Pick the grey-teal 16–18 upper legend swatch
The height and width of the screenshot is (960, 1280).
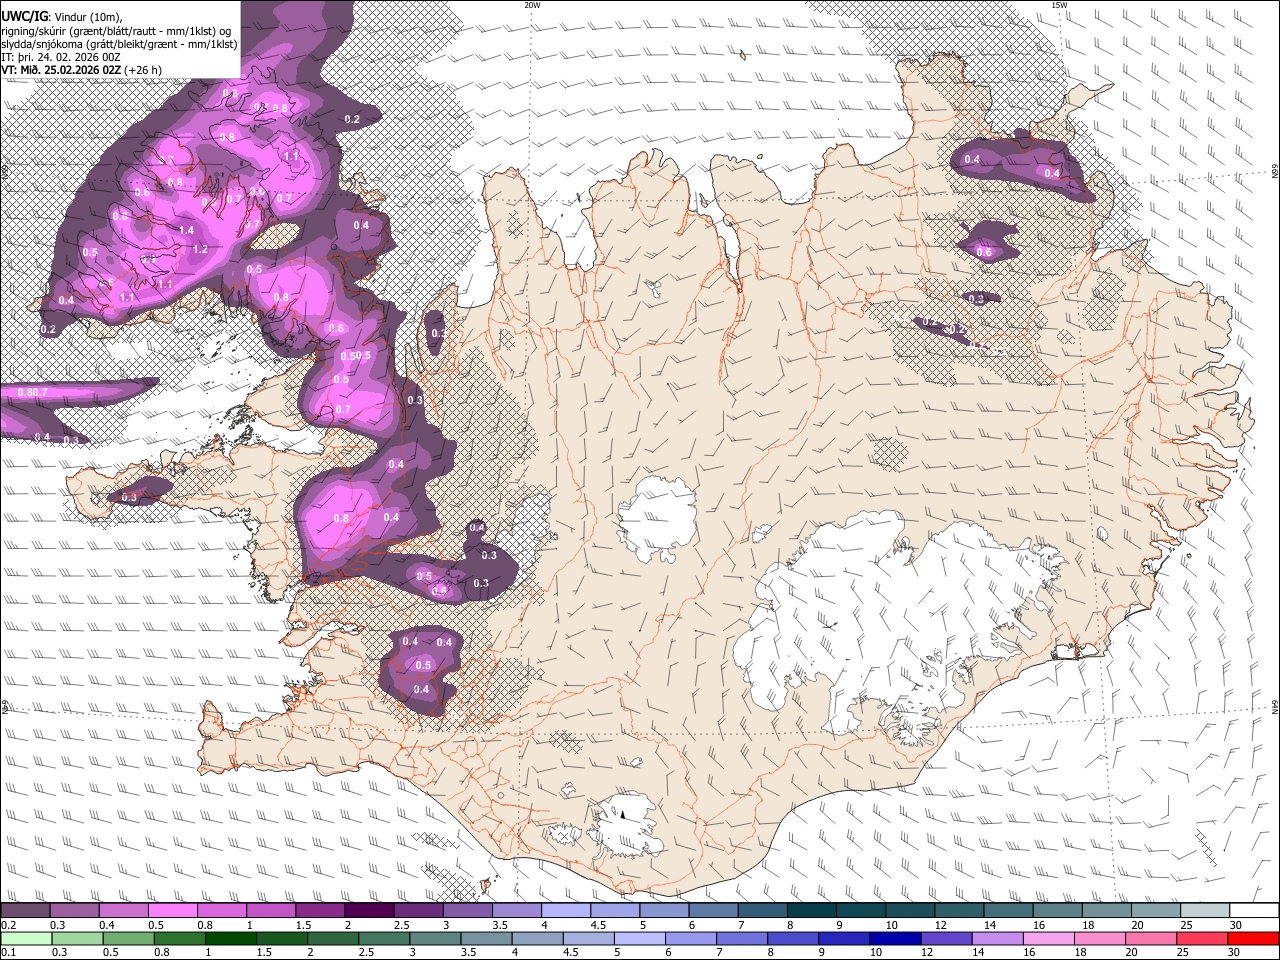click(1058, 911)
